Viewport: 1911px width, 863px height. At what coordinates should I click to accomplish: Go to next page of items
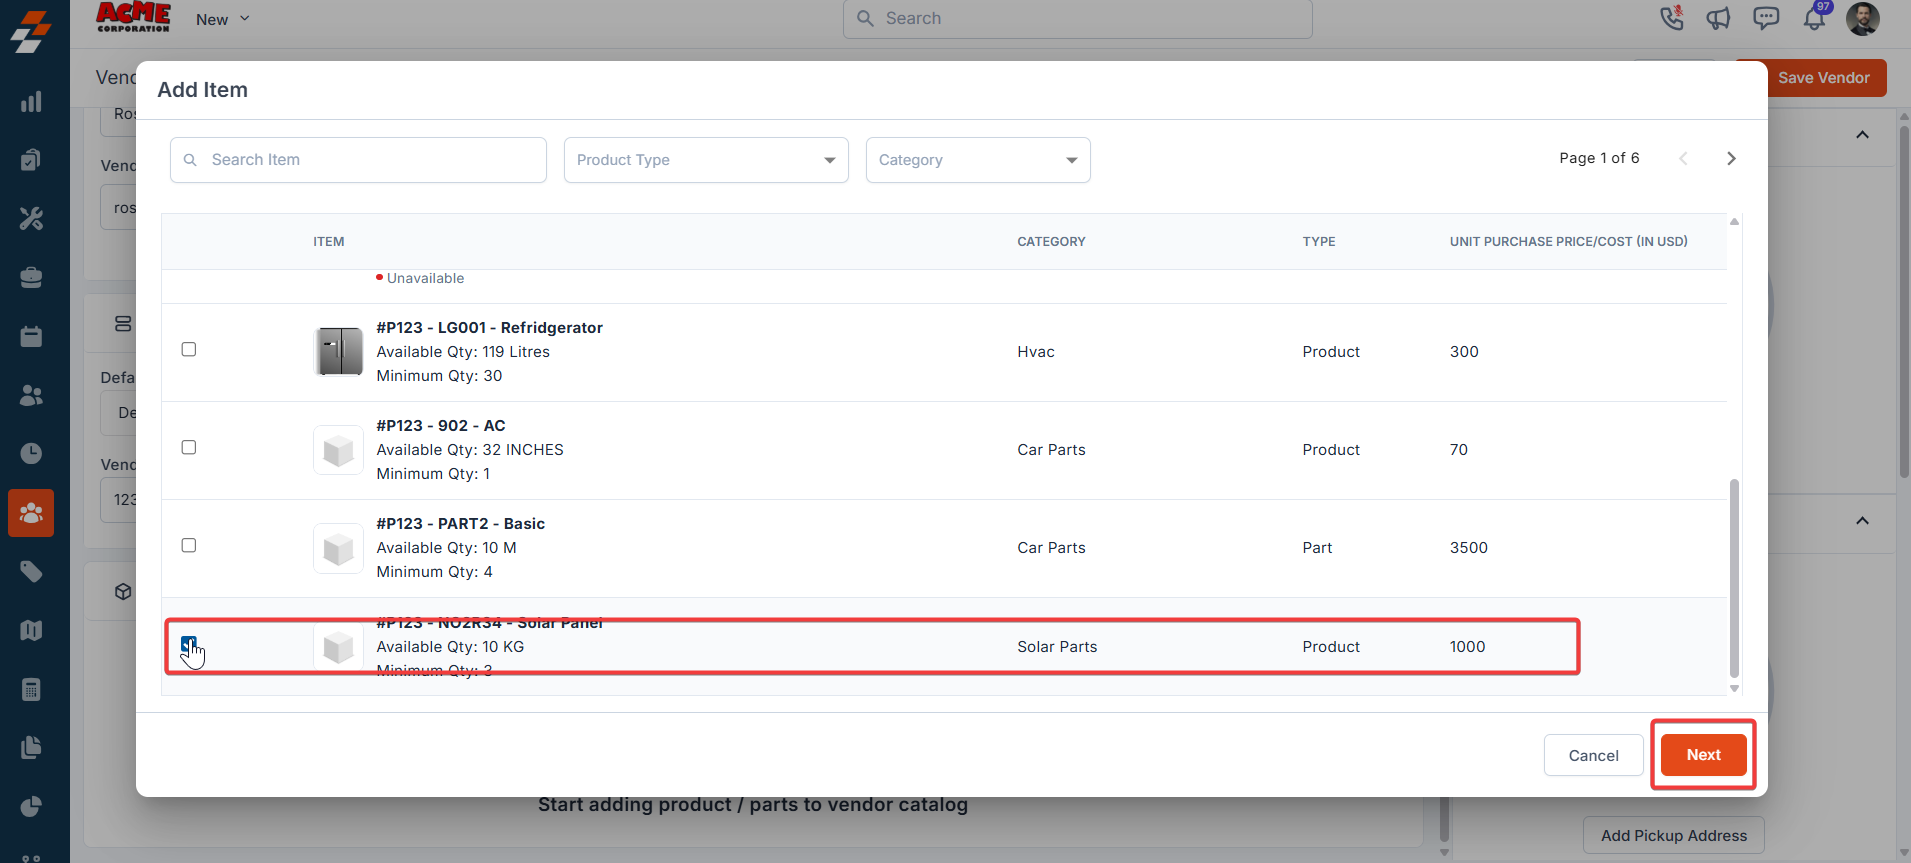[1731, 158]
